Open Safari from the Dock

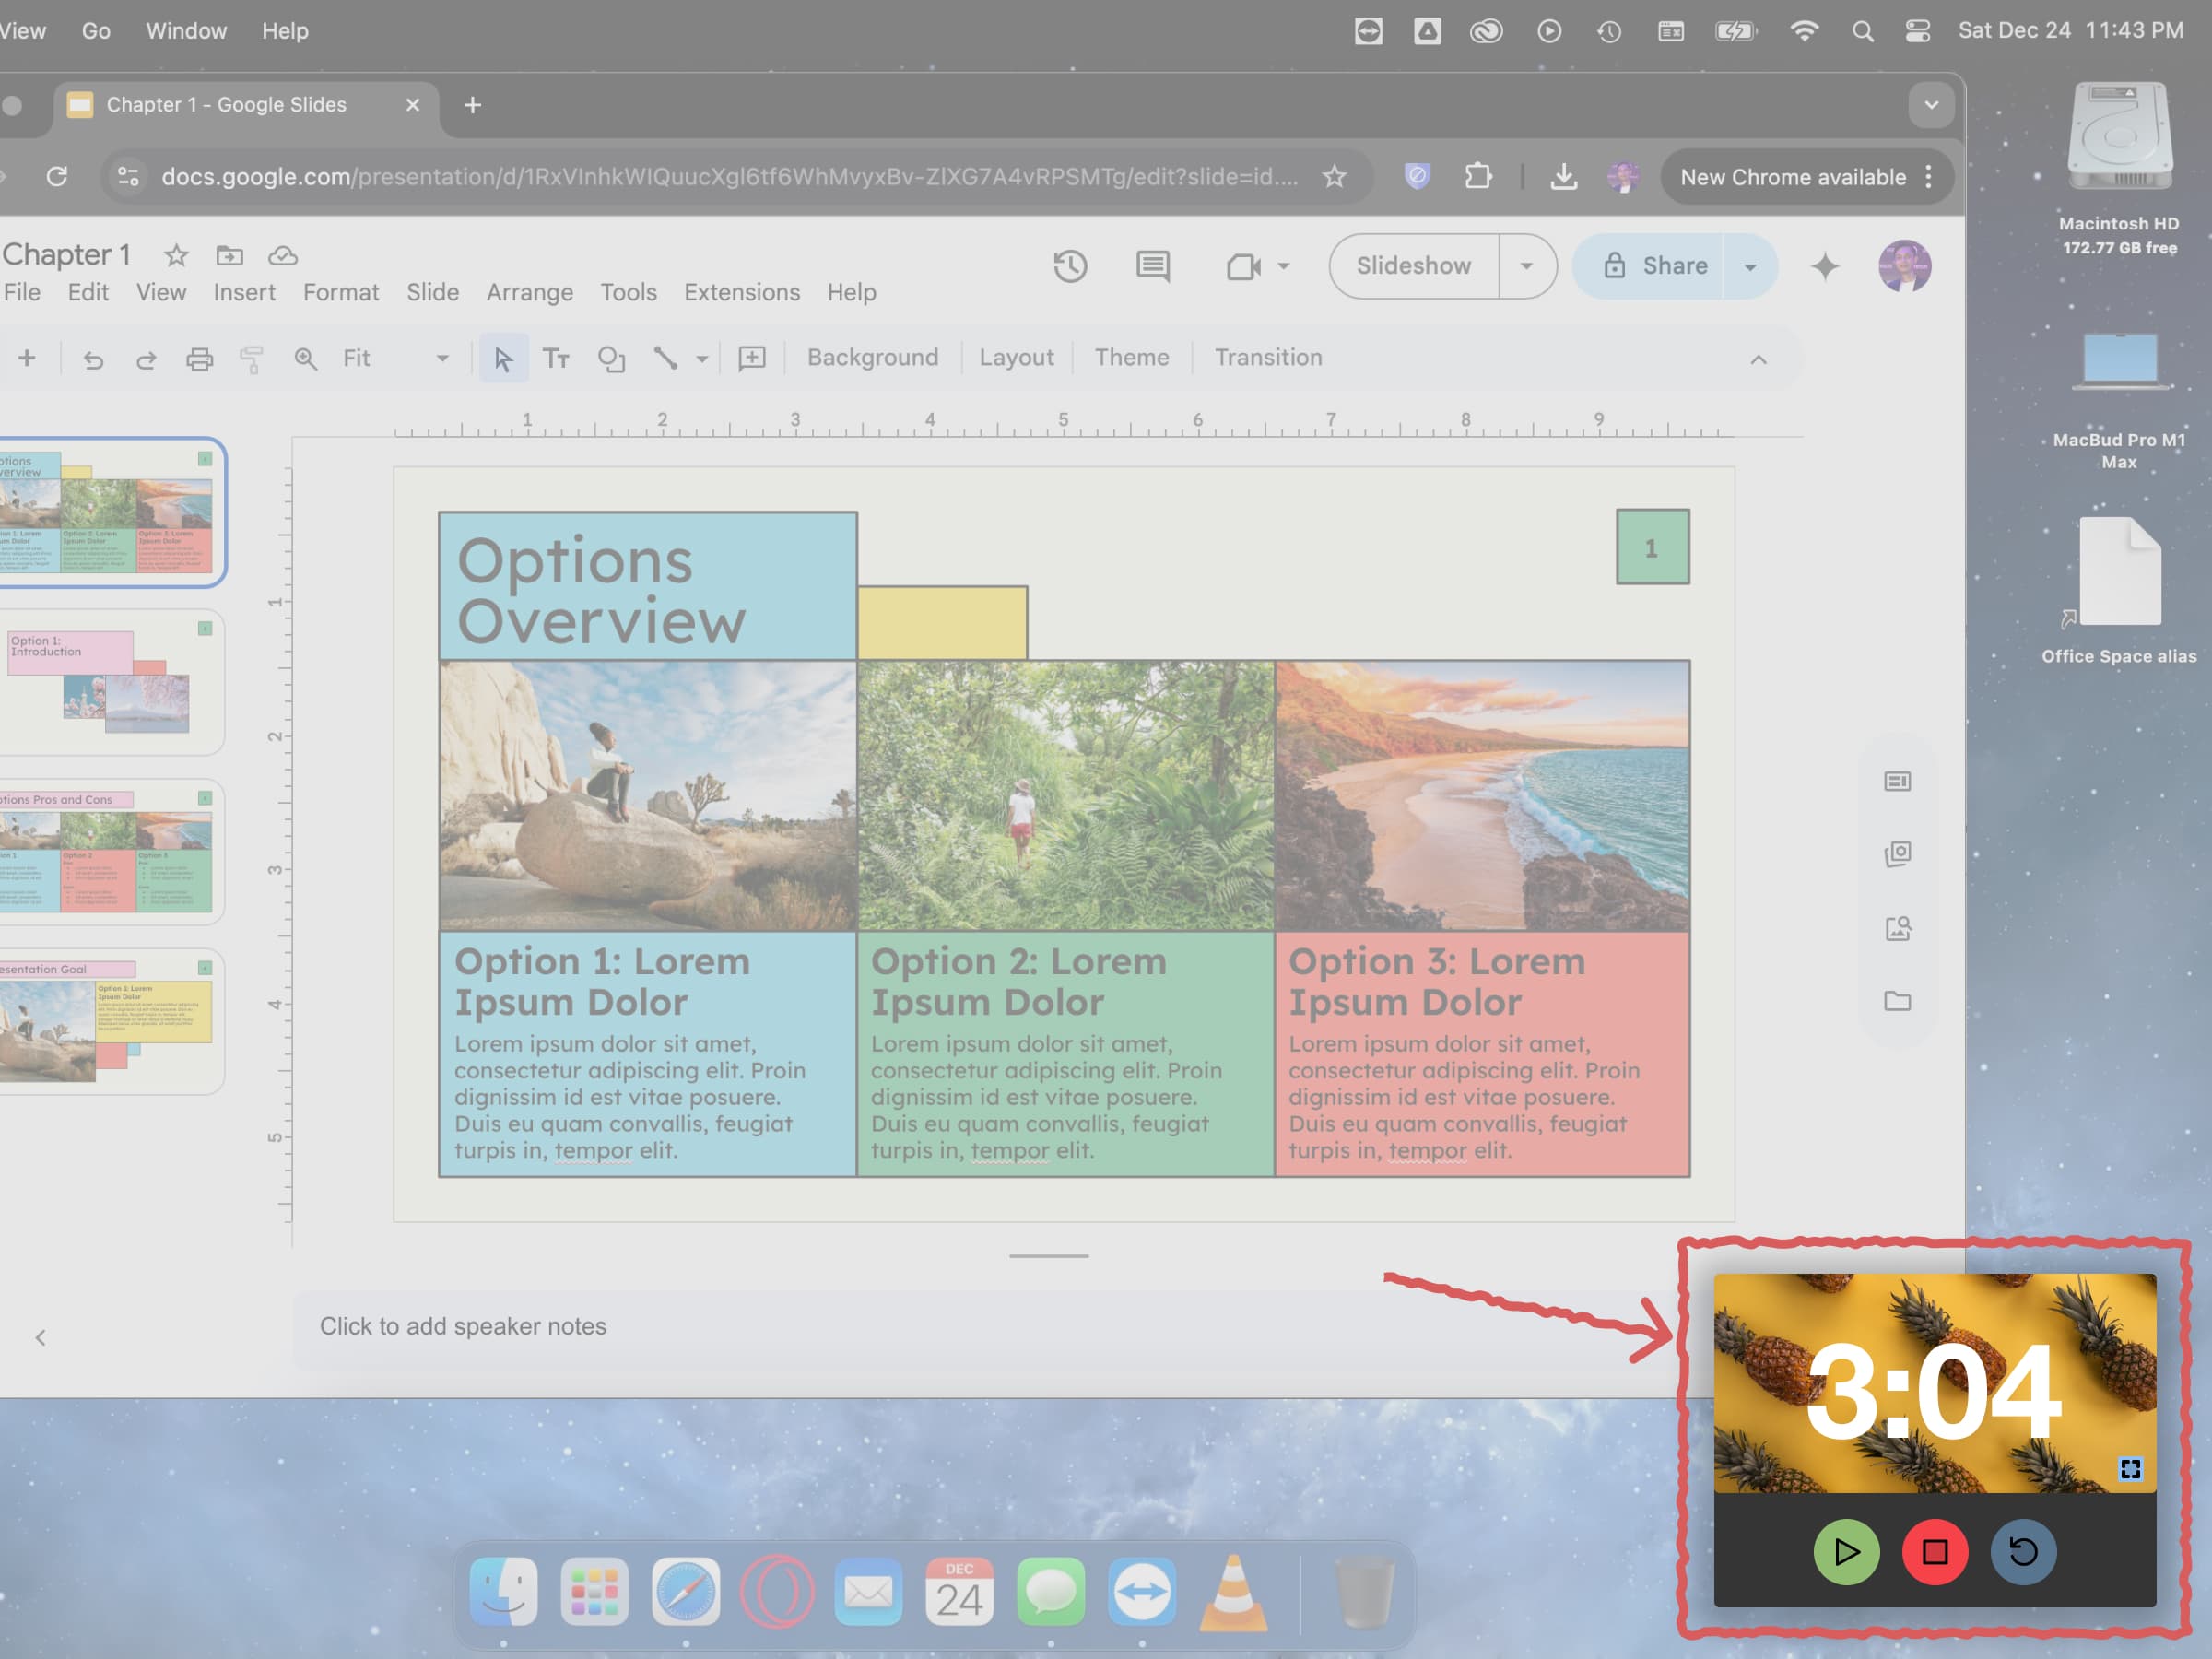685,1591
